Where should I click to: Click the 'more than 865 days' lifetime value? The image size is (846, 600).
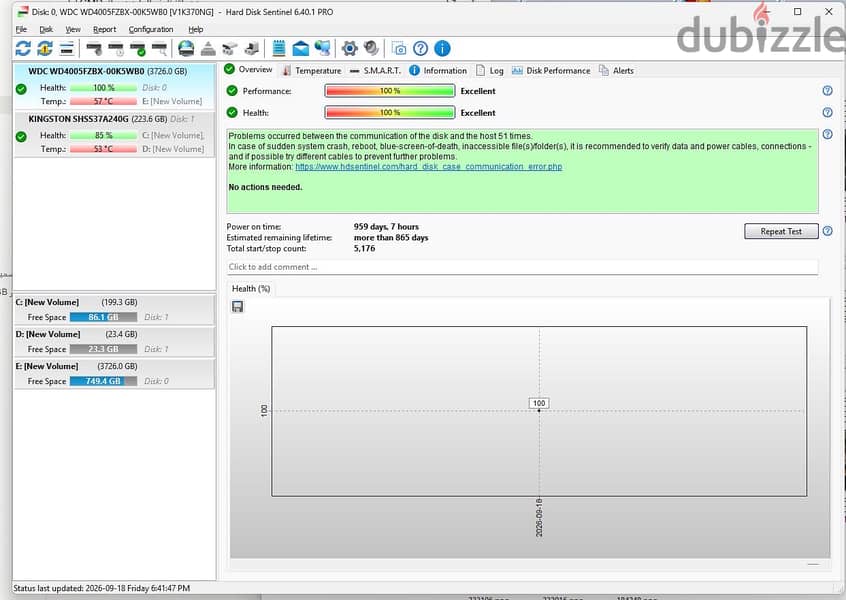point(391,237)
